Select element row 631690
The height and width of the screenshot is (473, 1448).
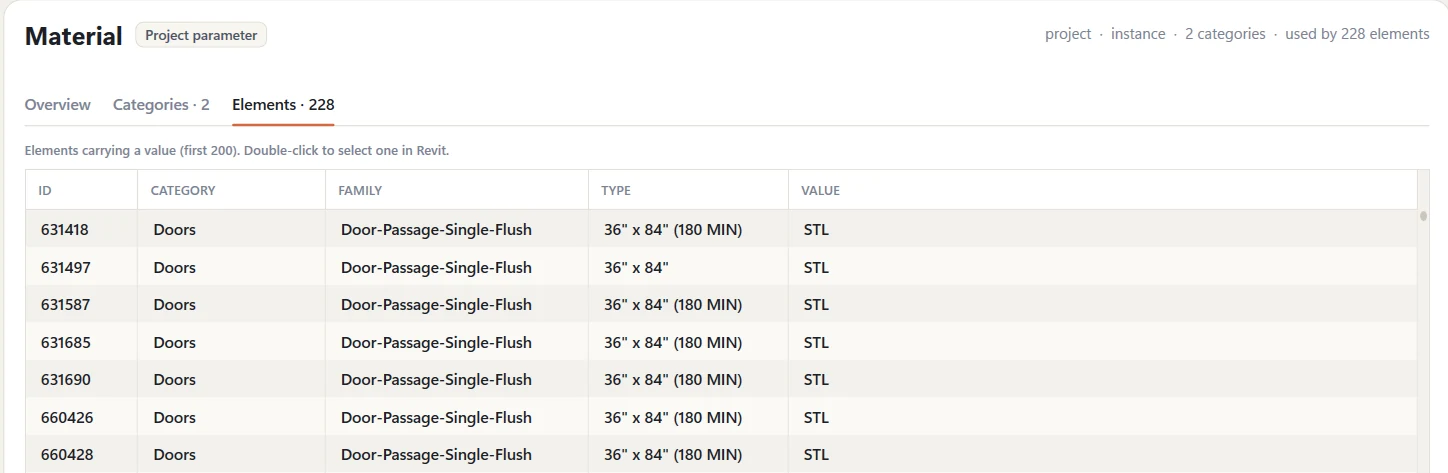(x=721, y=379)
